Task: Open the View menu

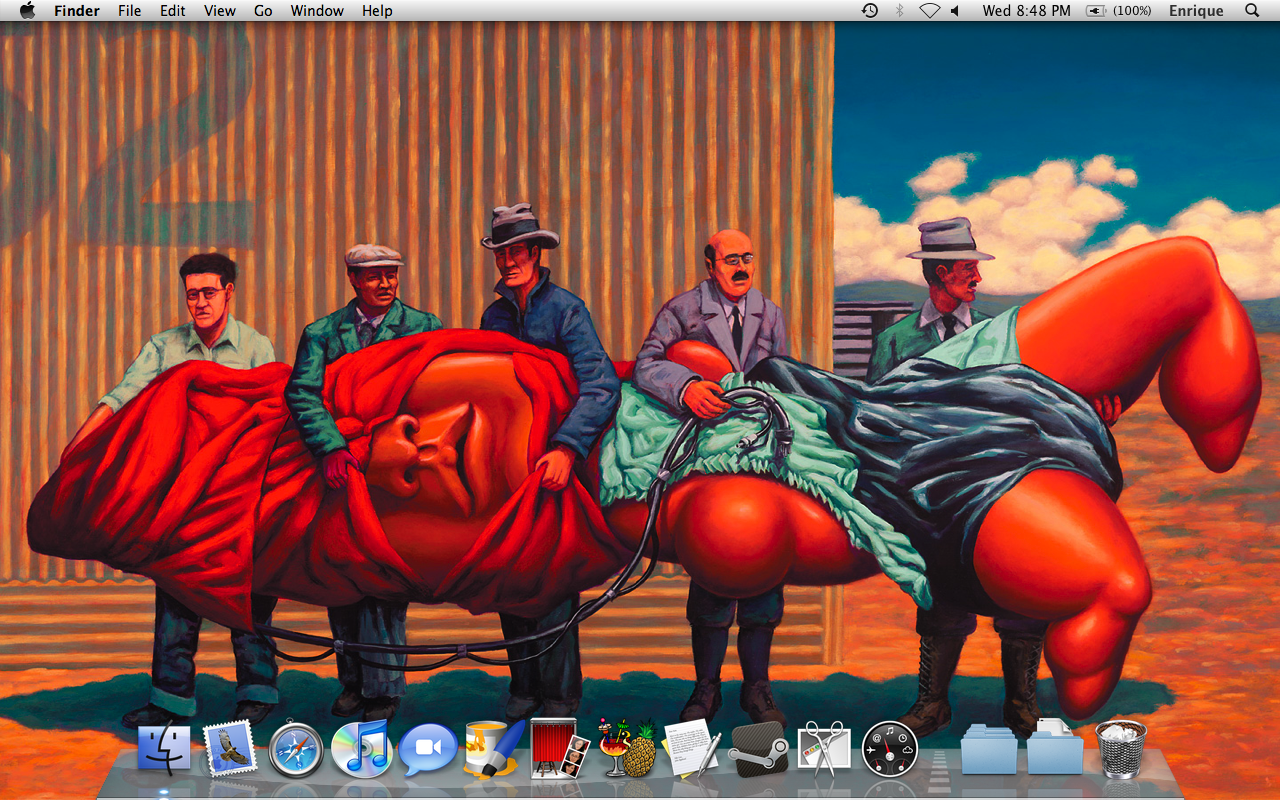Action: (x=220, y=10)
